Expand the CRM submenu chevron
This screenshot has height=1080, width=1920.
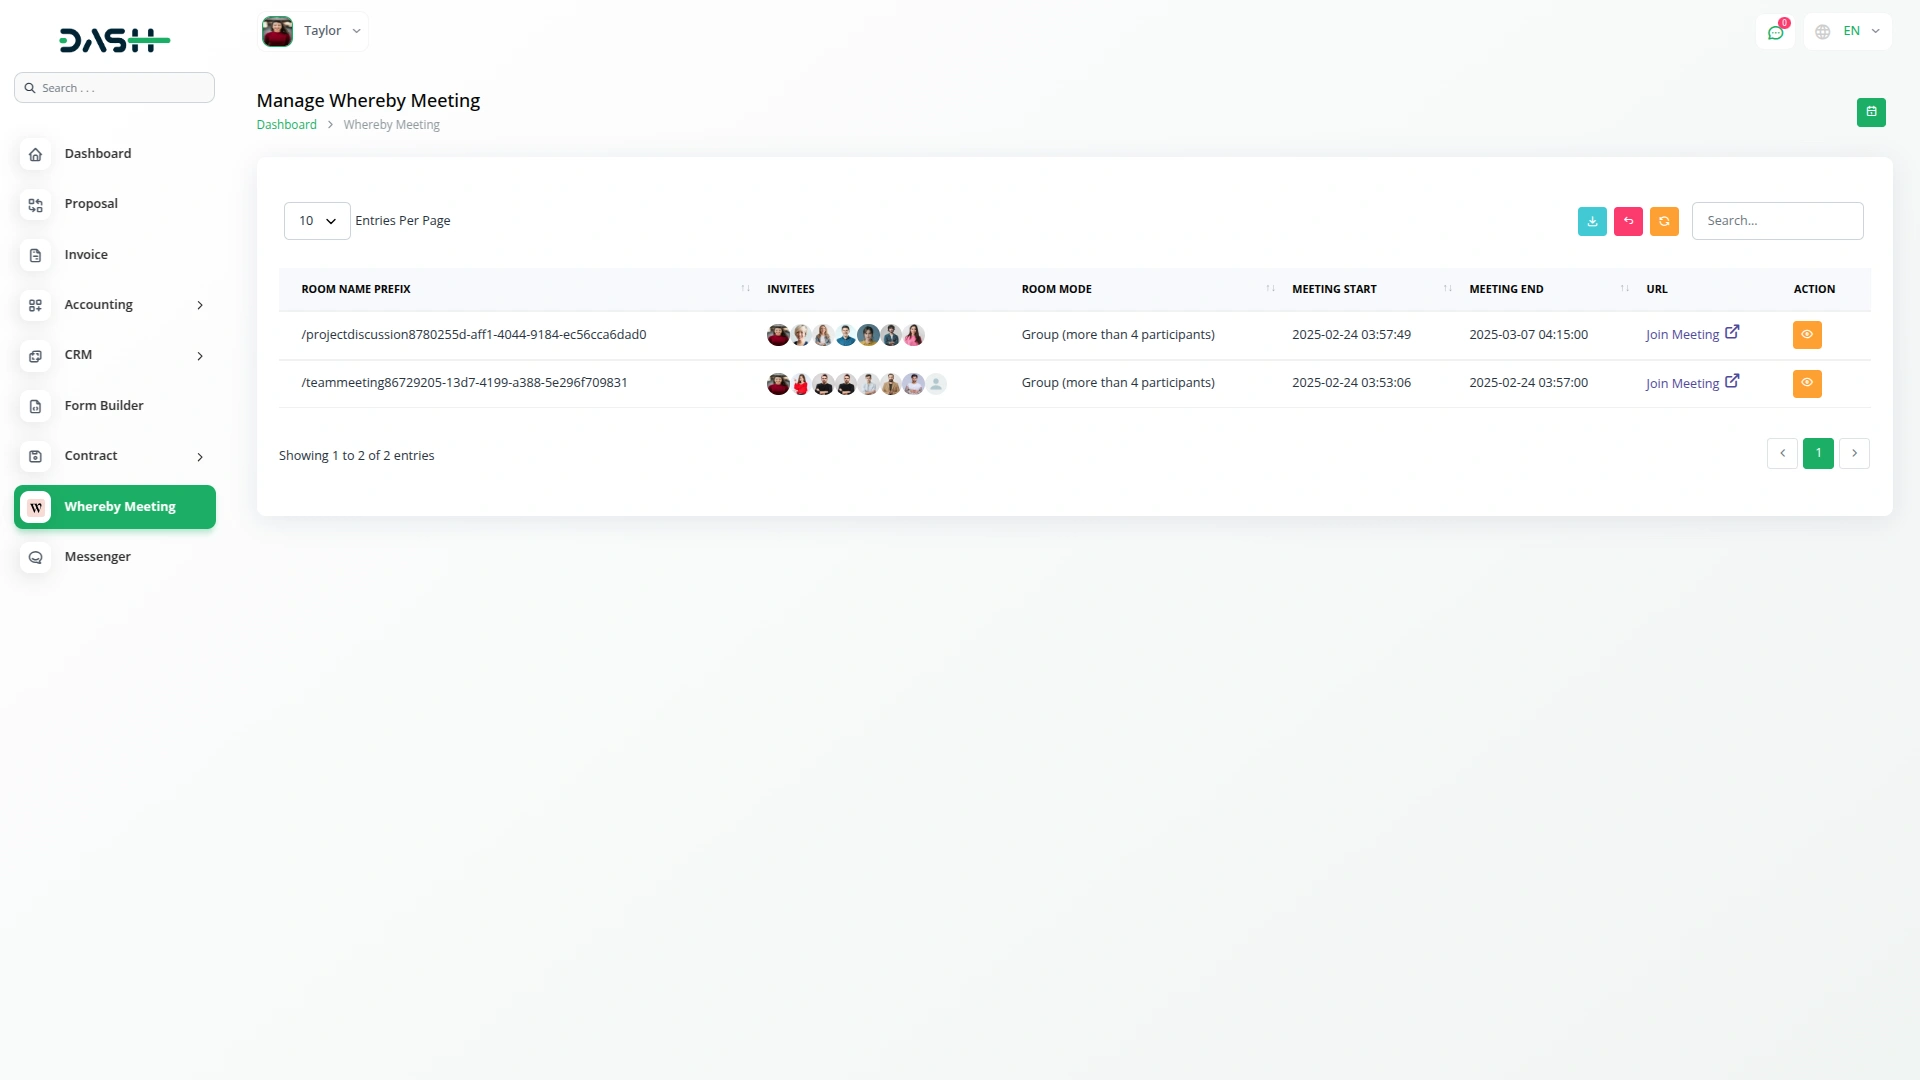200,356
